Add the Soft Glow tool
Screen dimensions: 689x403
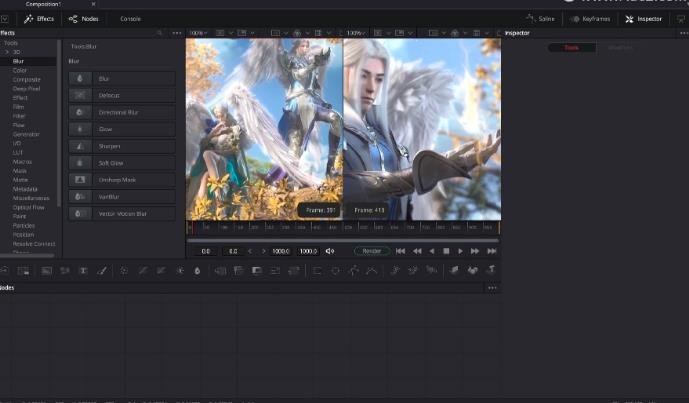pos(122,163)
